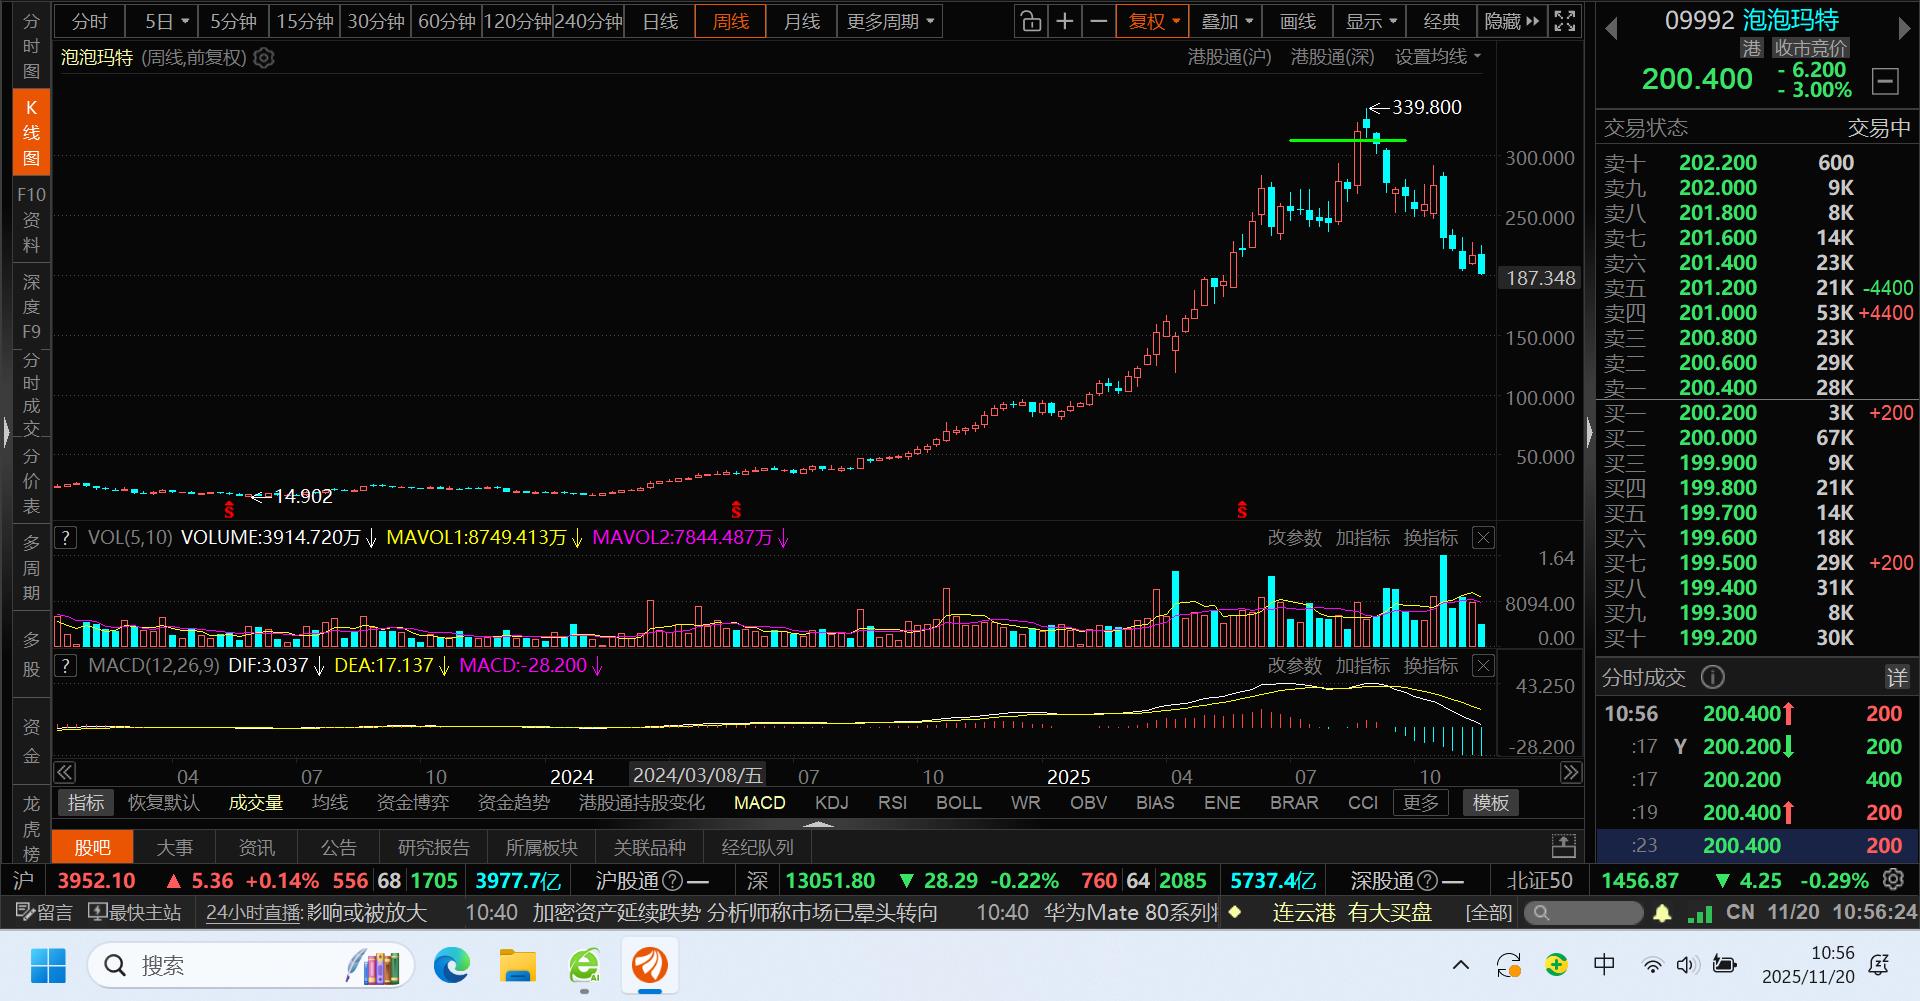Image resolution: width=1920 pixels, height=1001 pixels.
Task: Click the 同花顺 app icon in the taskbar
Action: (650, 966)
